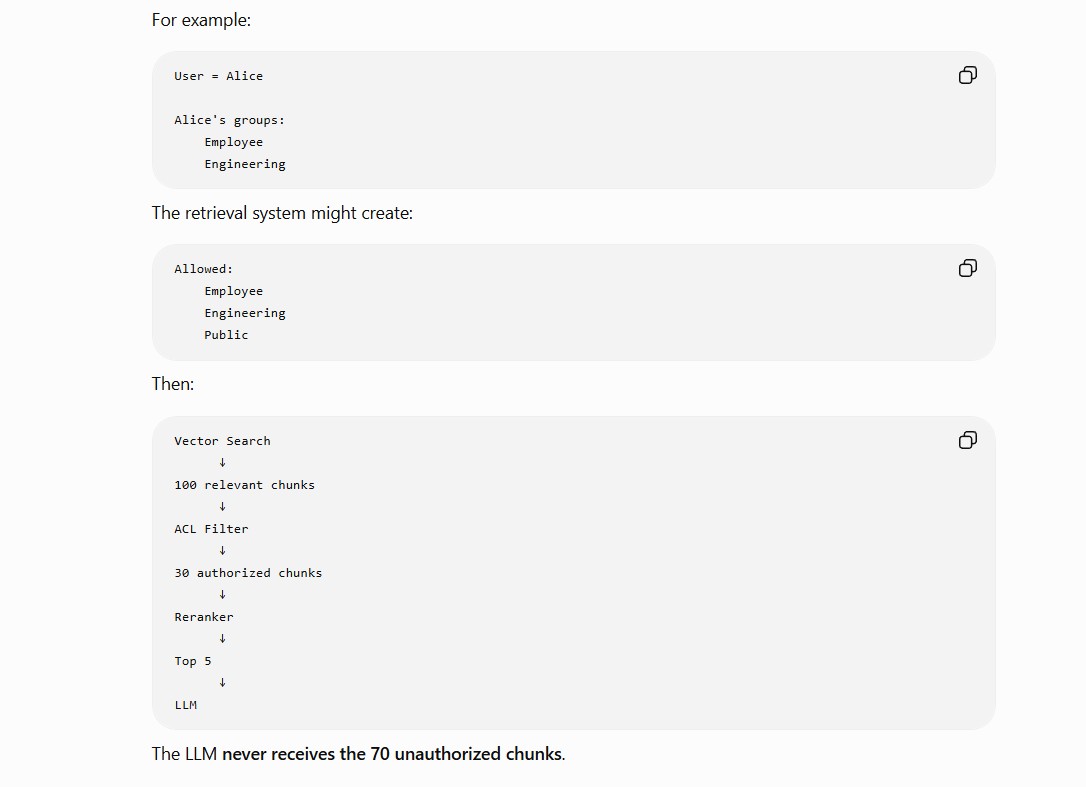Click the 'Vector Search' line in diagram
This screenshot has width=1086, height=787.
point(222,441)
